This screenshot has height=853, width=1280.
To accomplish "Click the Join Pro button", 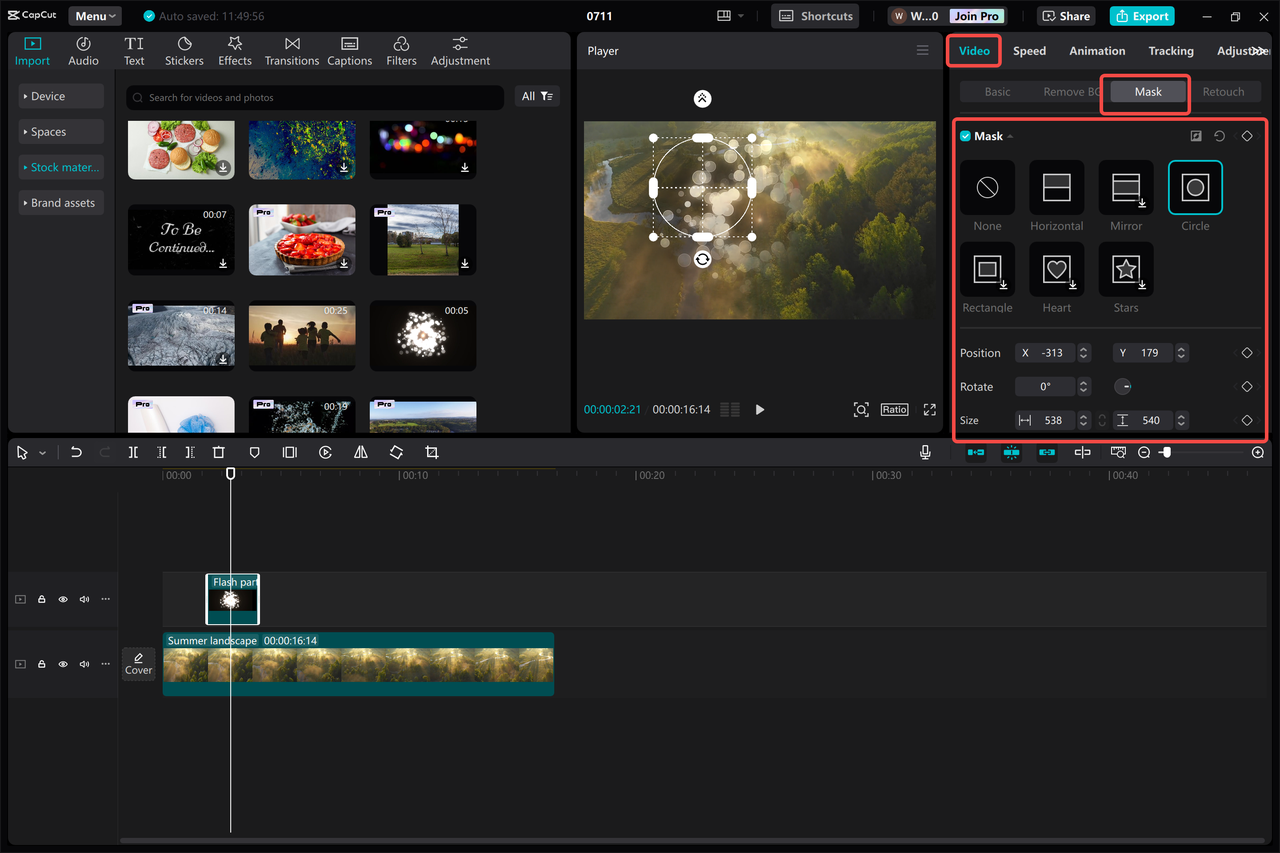I will tap(976, 16).
